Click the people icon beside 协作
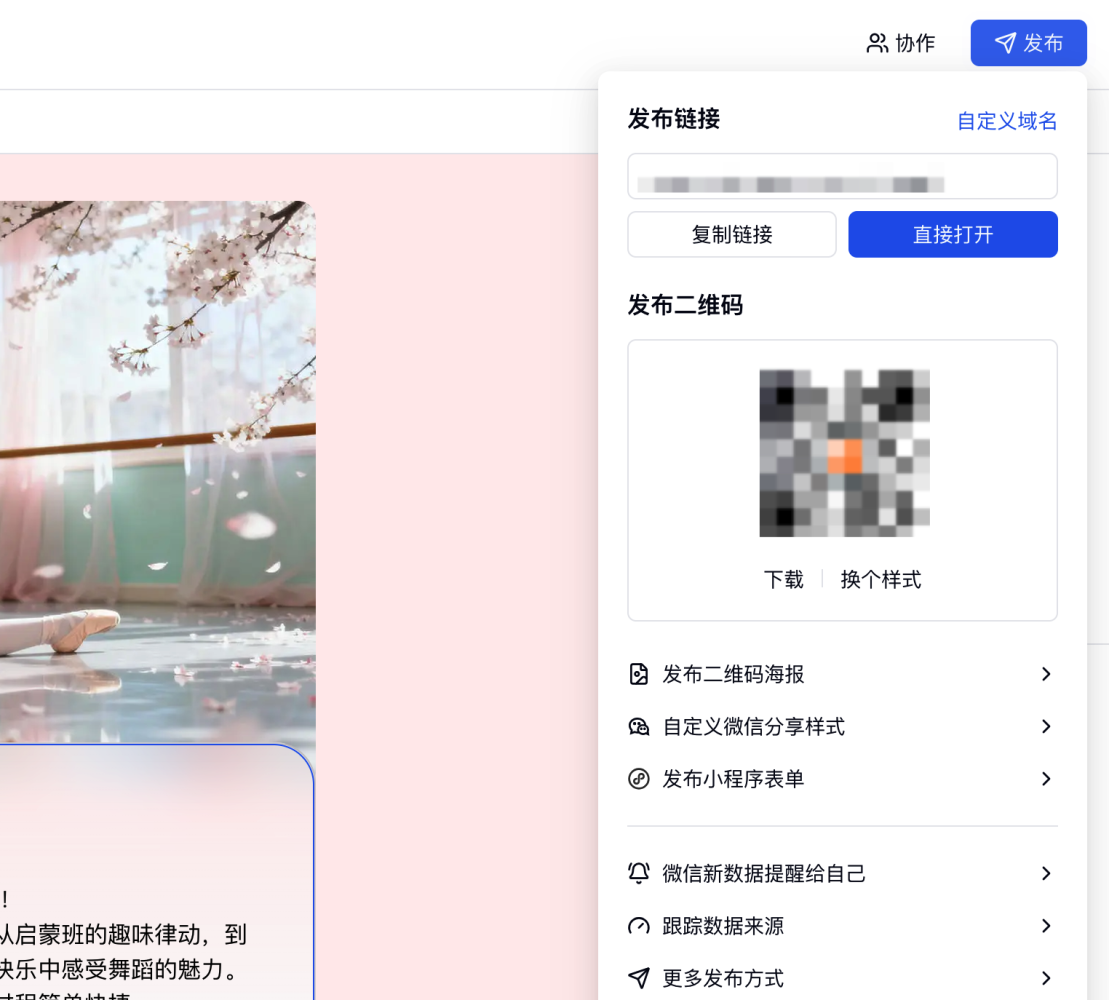 877,43
